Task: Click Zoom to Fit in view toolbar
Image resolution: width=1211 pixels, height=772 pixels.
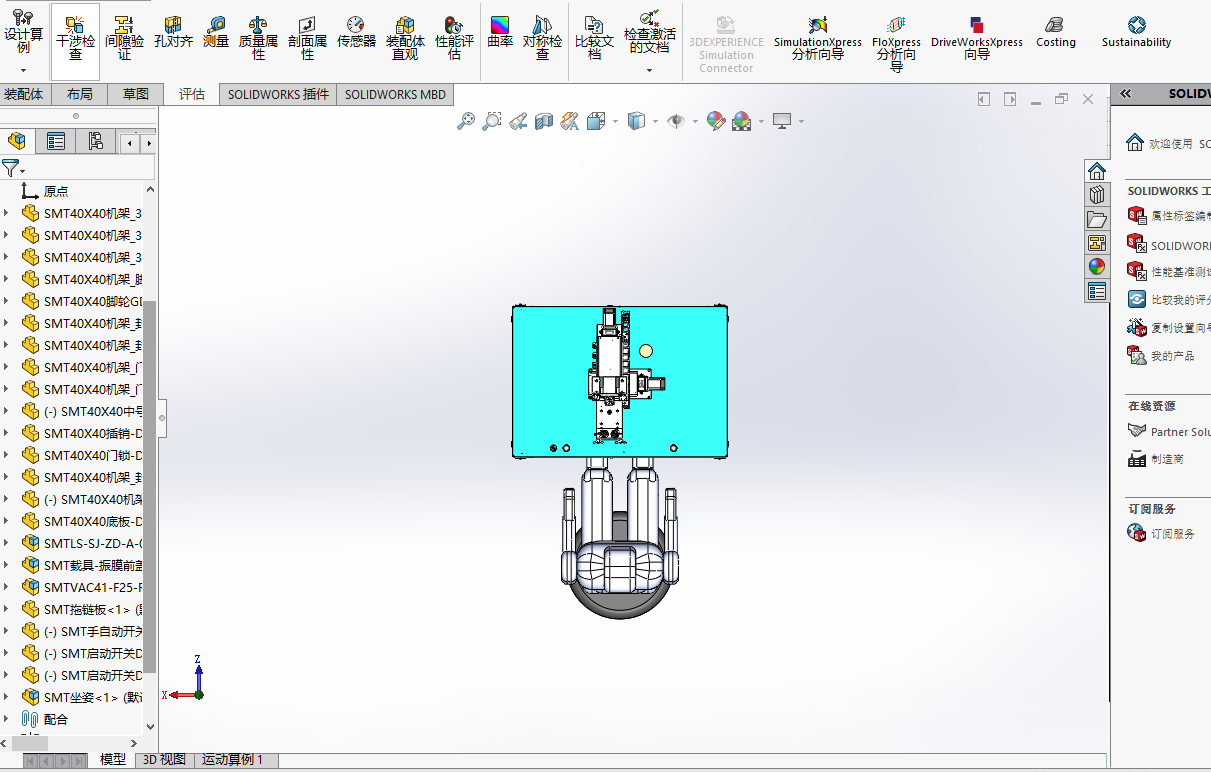Action: coord(465,121)
